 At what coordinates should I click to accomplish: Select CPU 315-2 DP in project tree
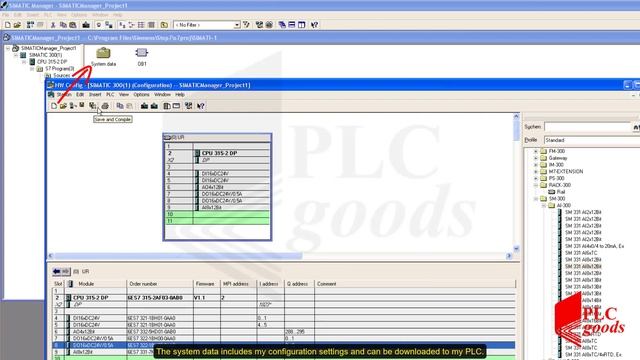click(52, 62)
